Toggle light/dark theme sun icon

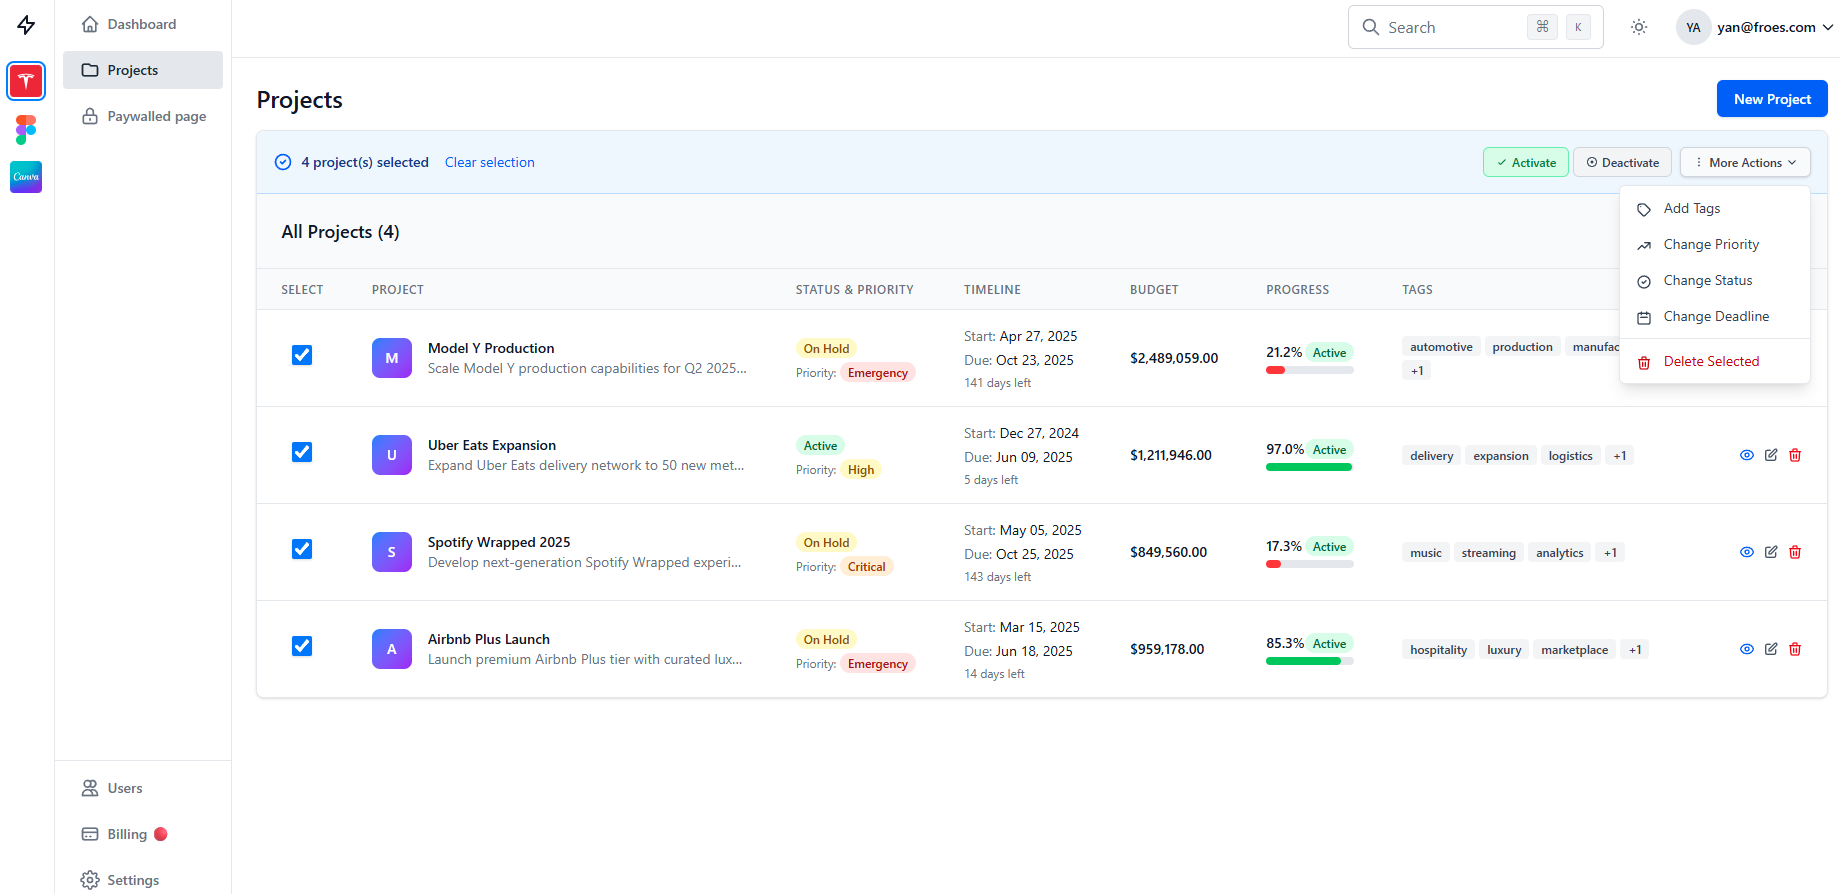pyautogui.click(x=1639, y=27)
